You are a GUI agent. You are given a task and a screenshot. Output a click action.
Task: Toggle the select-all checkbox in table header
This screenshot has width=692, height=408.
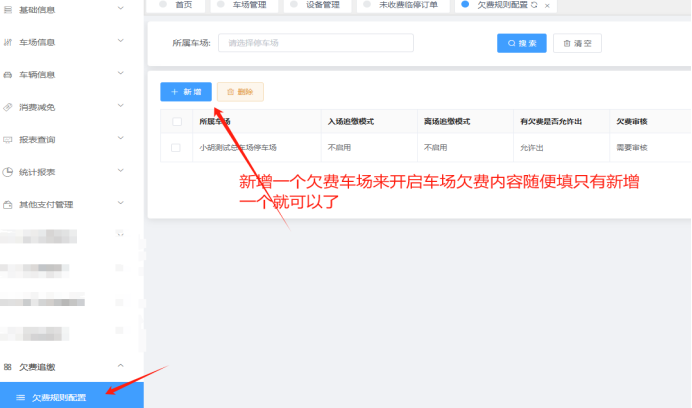[177, 121]
